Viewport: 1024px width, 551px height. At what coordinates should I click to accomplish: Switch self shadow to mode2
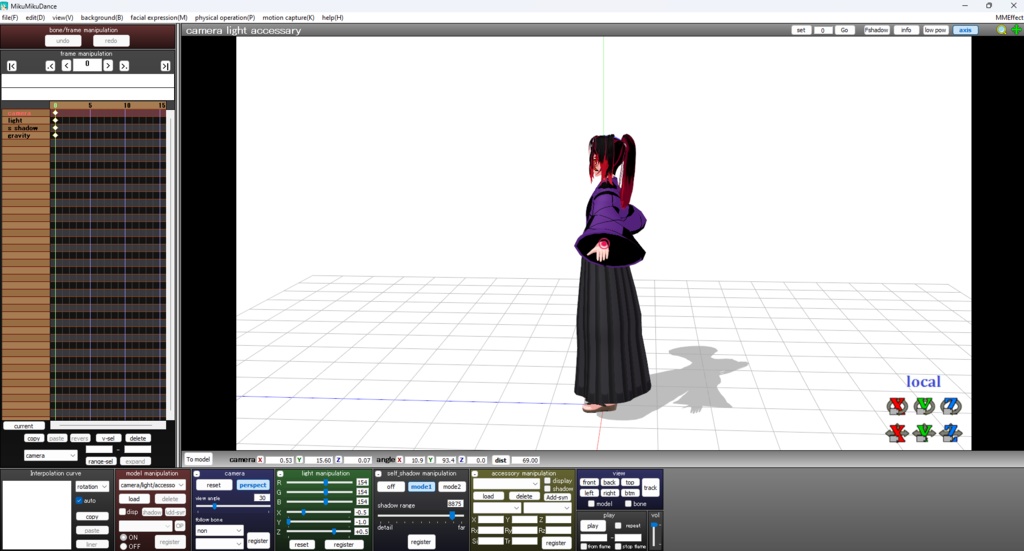tap(451, 486)
